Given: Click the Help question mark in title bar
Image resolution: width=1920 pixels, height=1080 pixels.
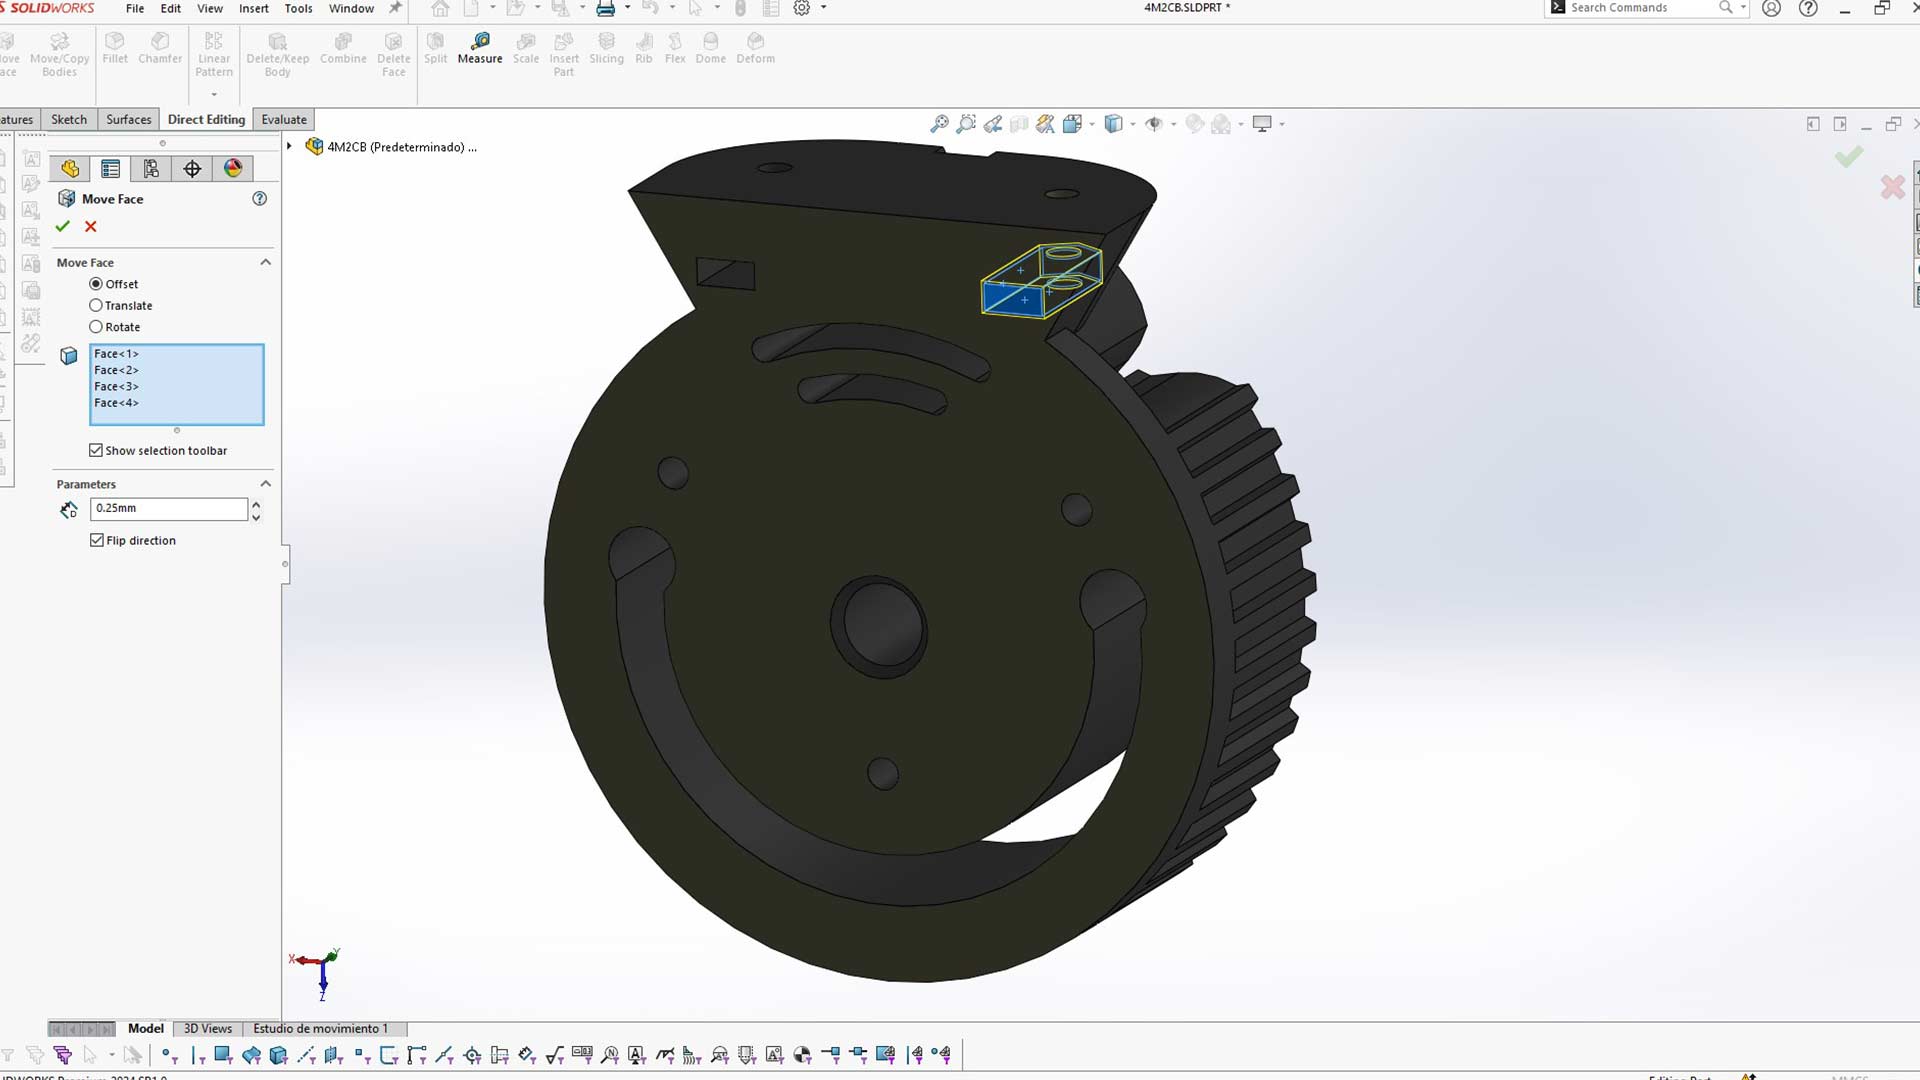Looking at the screenshot, I should click(1808, 8).
